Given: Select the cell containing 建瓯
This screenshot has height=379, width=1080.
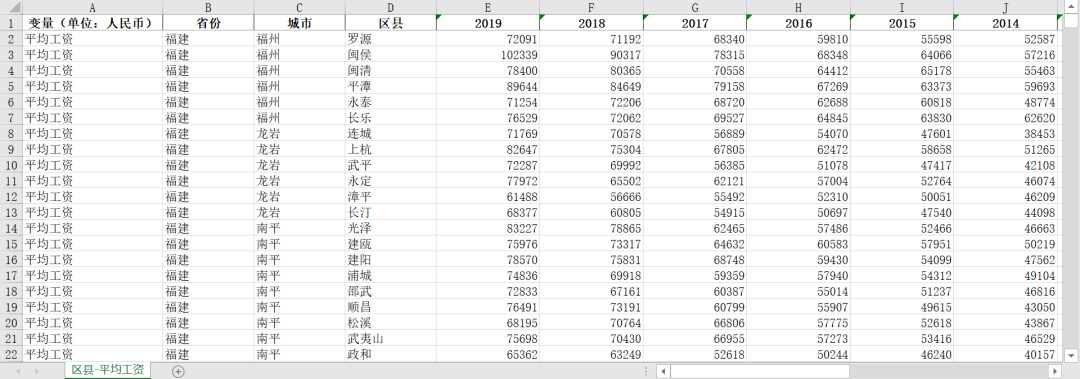Looking at the screenshot, I should coord(391,244).
